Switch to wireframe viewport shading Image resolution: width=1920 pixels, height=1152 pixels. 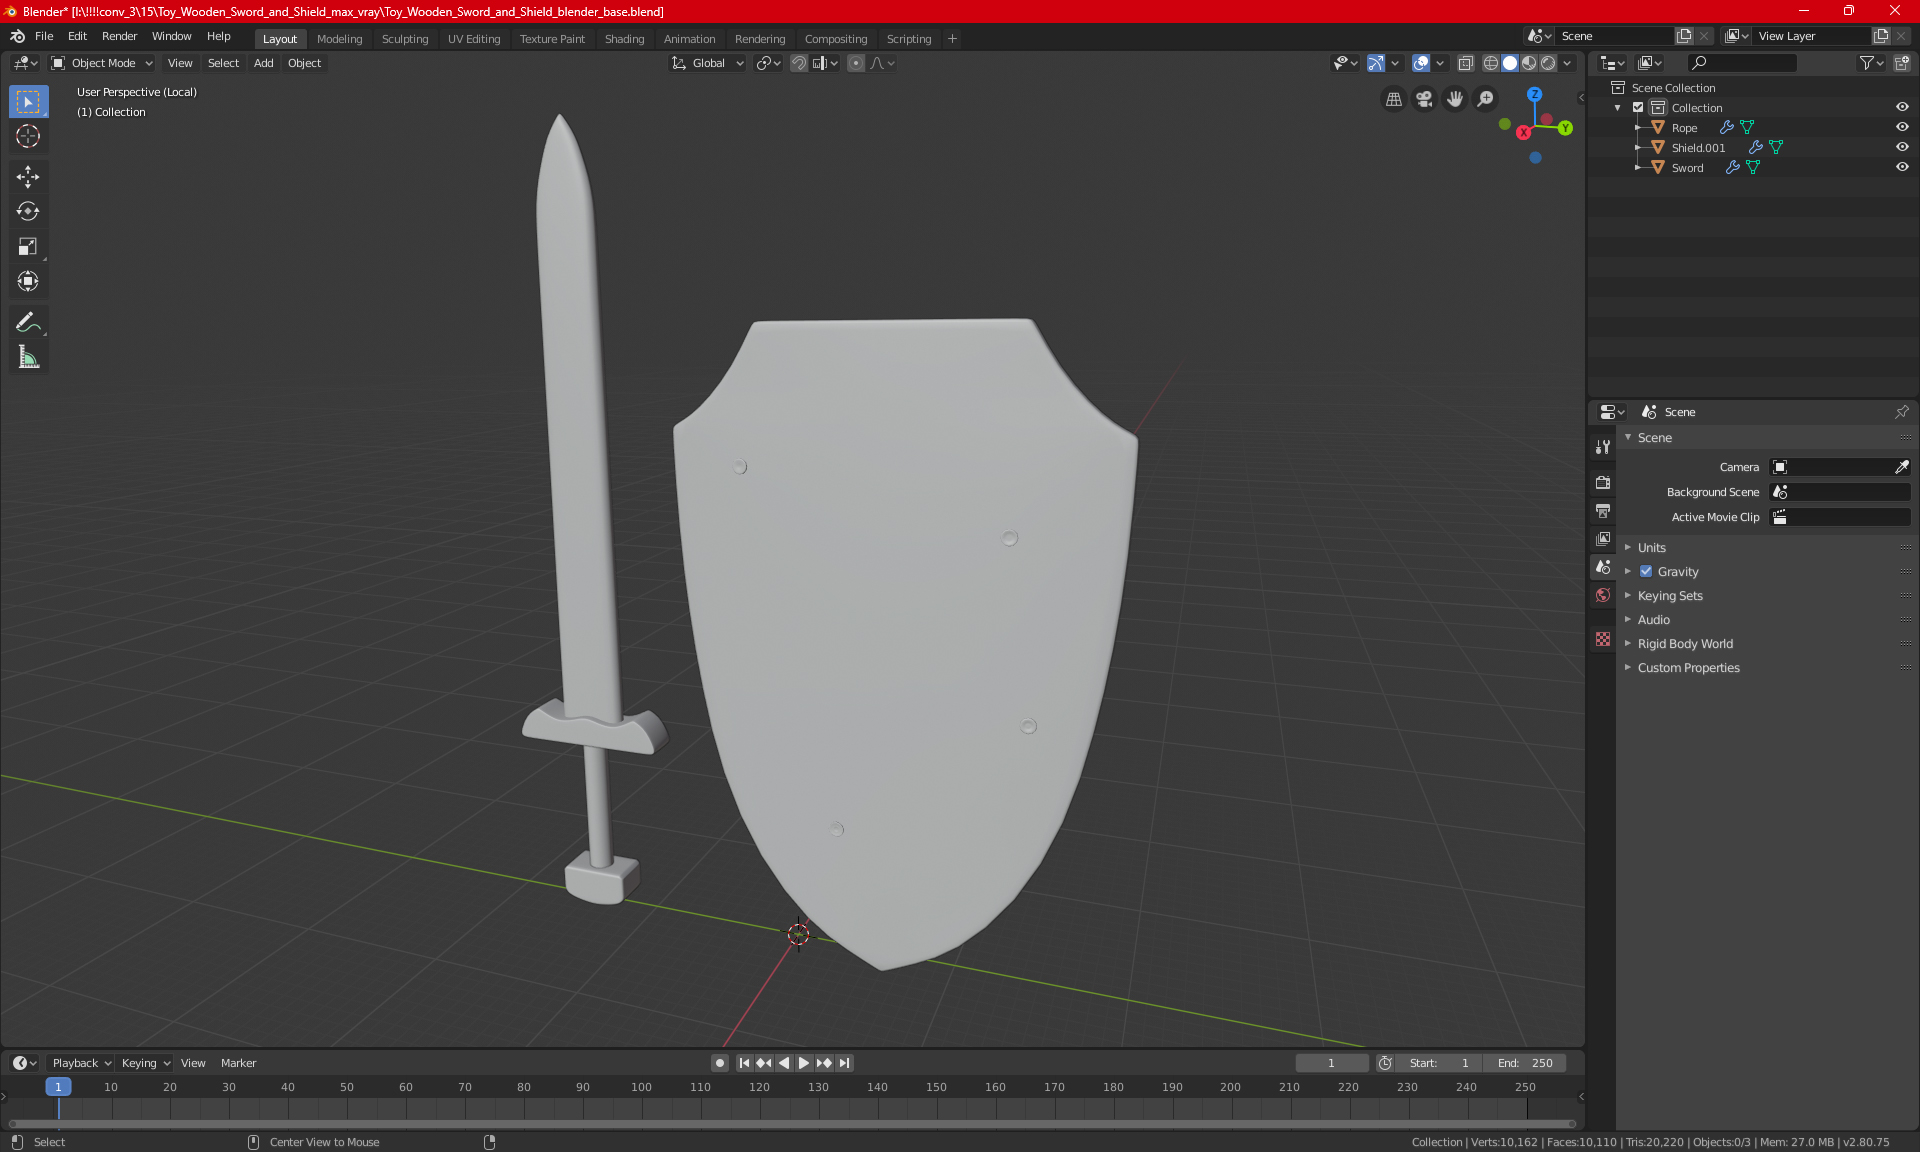[1490, 63]
